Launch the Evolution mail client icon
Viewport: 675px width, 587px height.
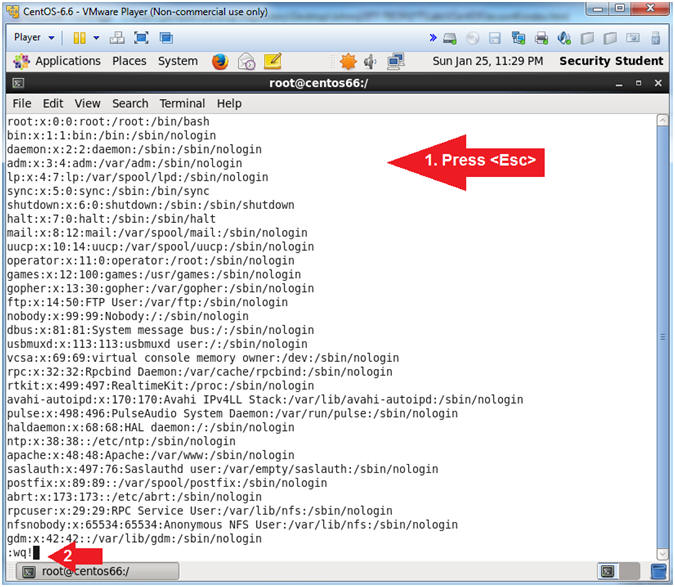point(247,62)
